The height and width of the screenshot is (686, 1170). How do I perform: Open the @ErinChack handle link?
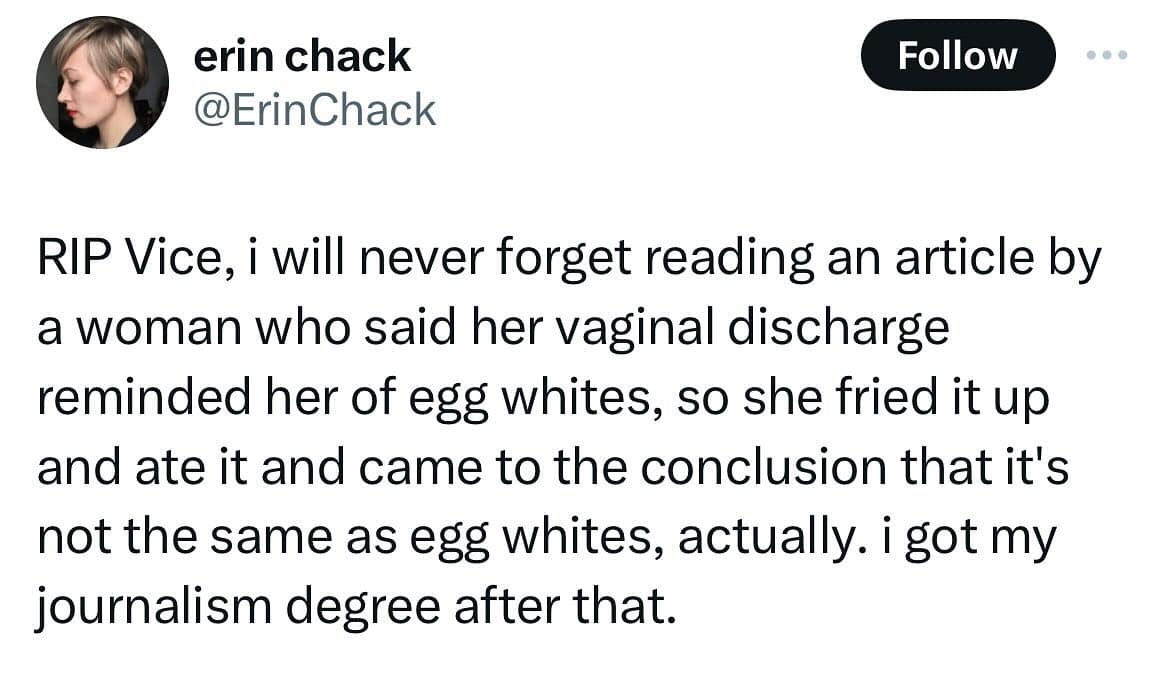coord(315,109)
